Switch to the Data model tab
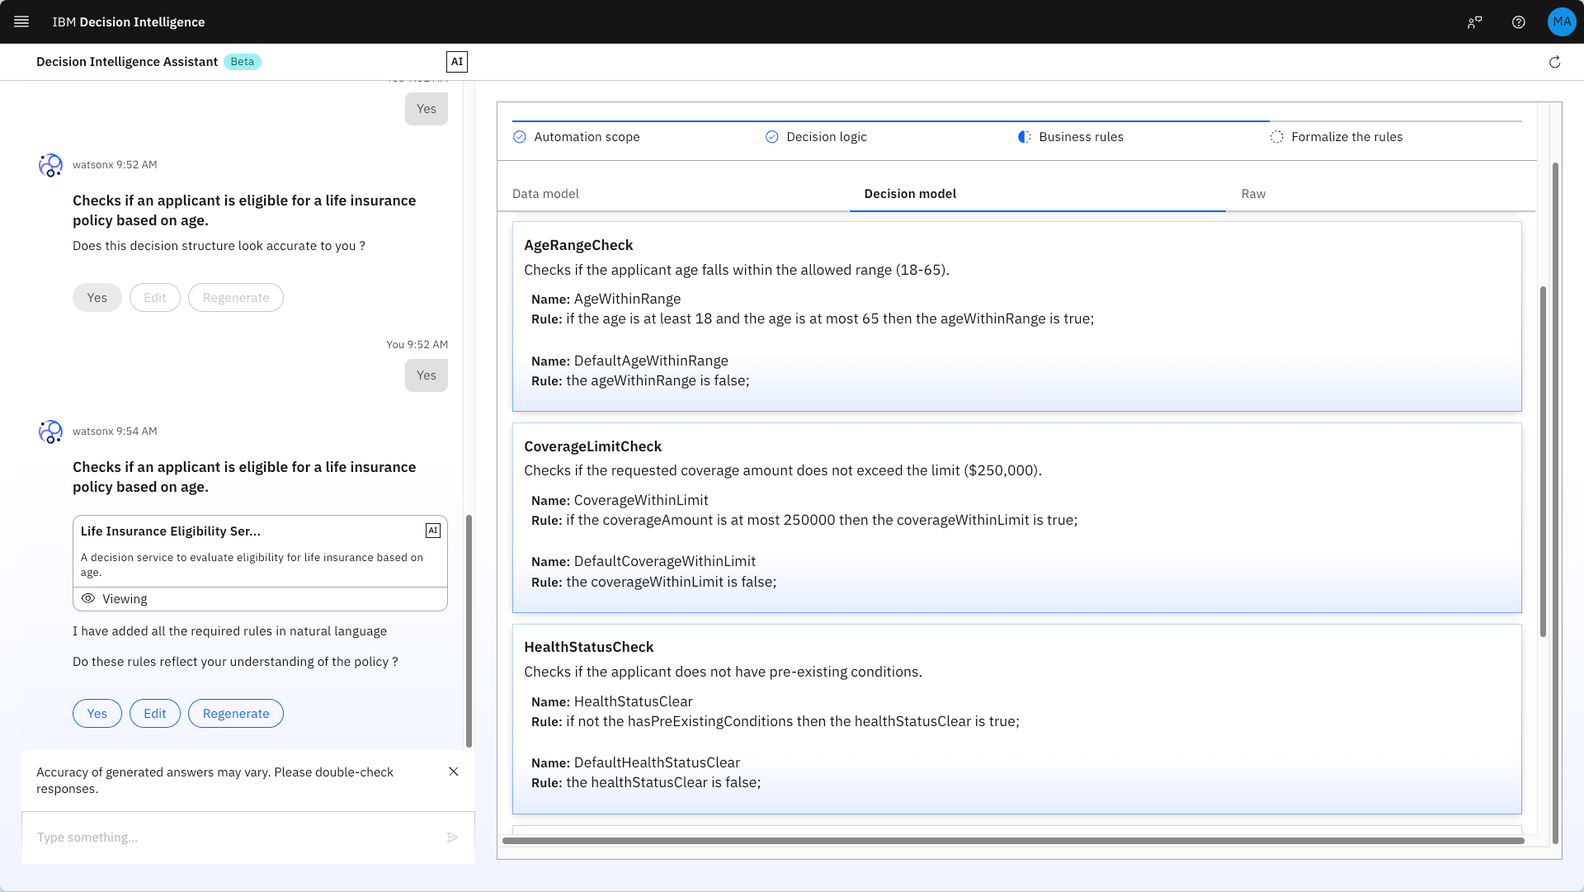Screen dimensions: 1584x892 tap(545, 194)
